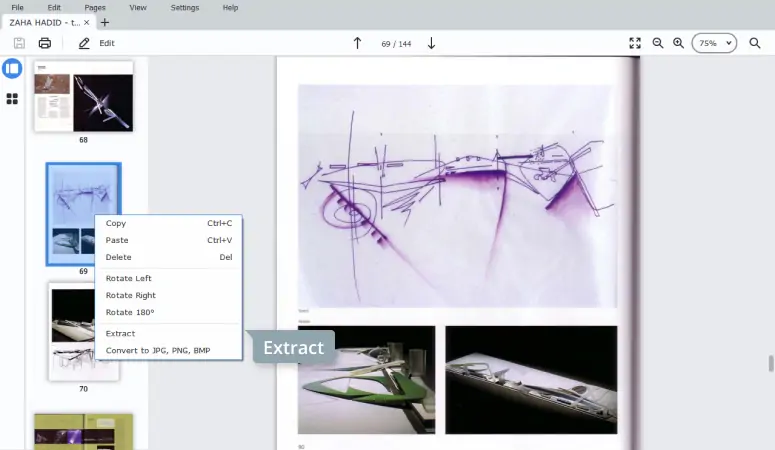Click the page number field 69 / 144
The image size is (775, 450).
(x=396, y=44)
